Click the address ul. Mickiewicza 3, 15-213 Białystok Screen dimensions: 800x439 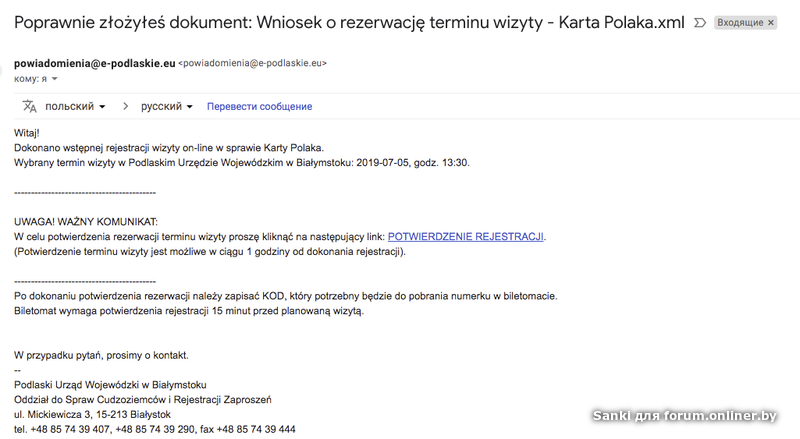tap(92, 414)
